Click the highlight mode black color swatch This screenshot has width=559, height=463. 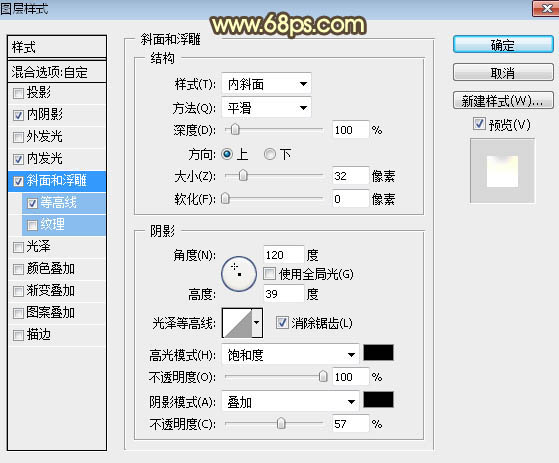[x=378, y=353]
